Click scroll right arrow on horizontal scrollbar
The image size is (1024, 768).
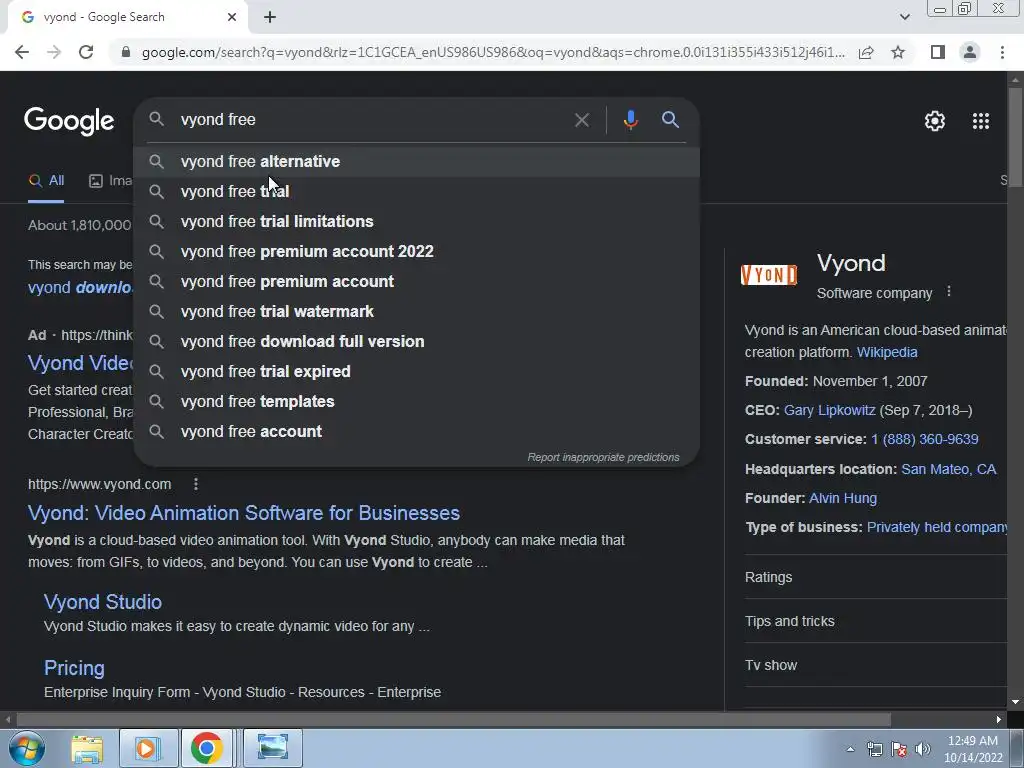999,720
